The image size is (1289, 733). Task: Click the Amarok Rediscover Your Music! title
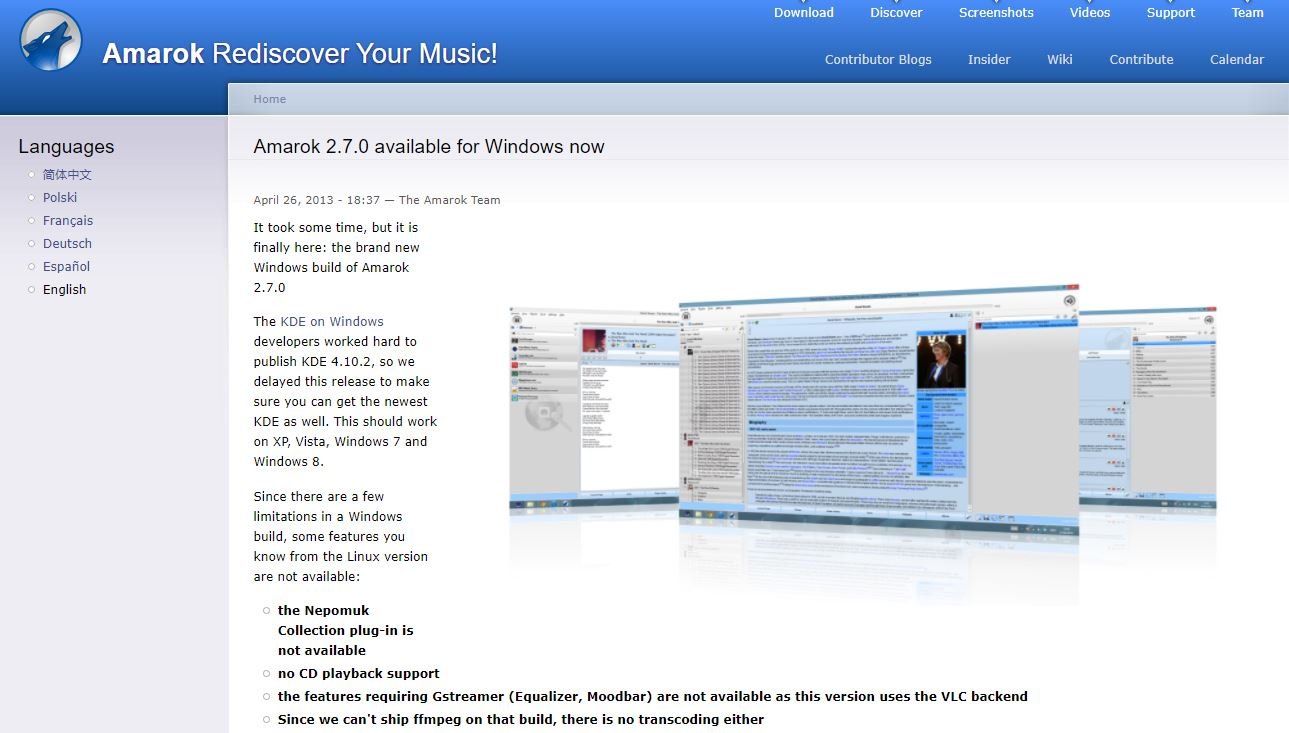(300, 53)
